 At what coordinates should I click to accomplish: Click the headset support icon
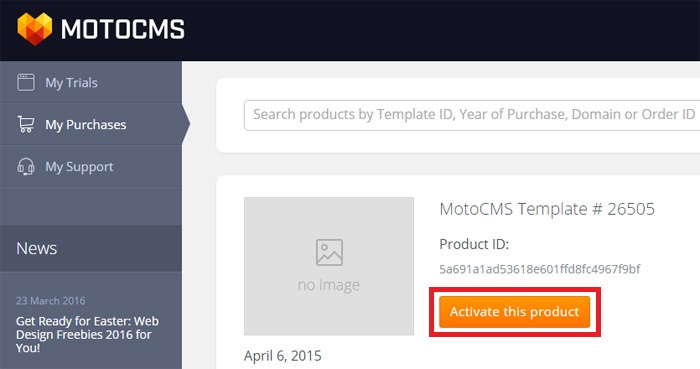point(26,166)
